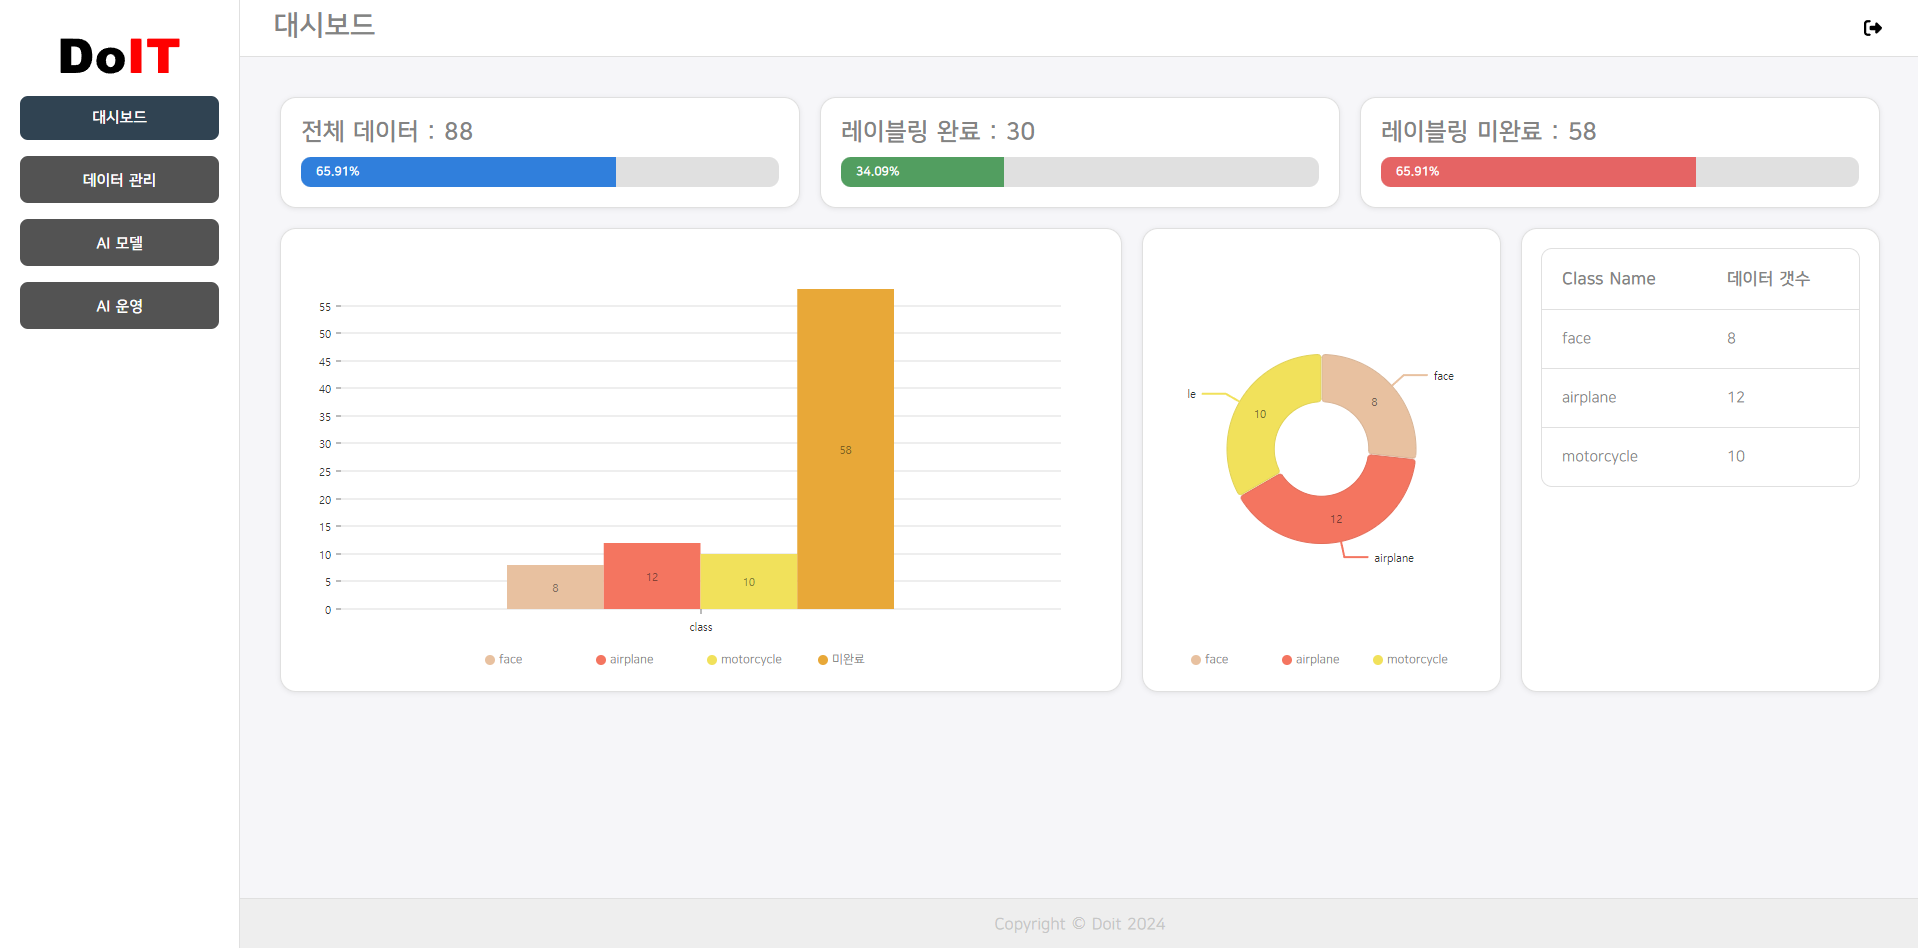Viewport: 1918px width, 948px height.
Task: Toggle face legend in bar chart
Action: (504, 659)
